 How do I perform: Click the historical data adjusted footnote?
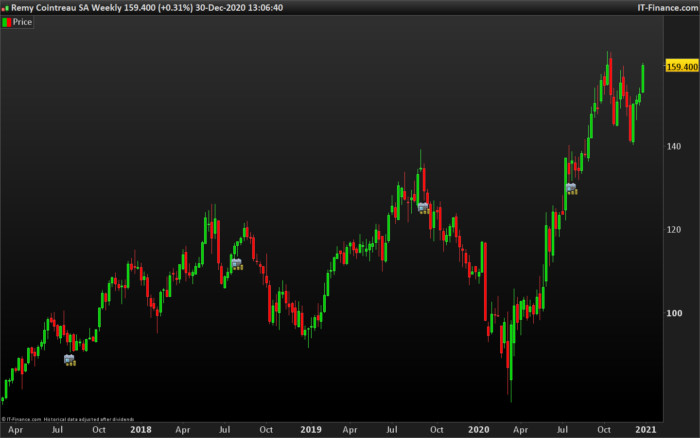click(x=88, y=419)
